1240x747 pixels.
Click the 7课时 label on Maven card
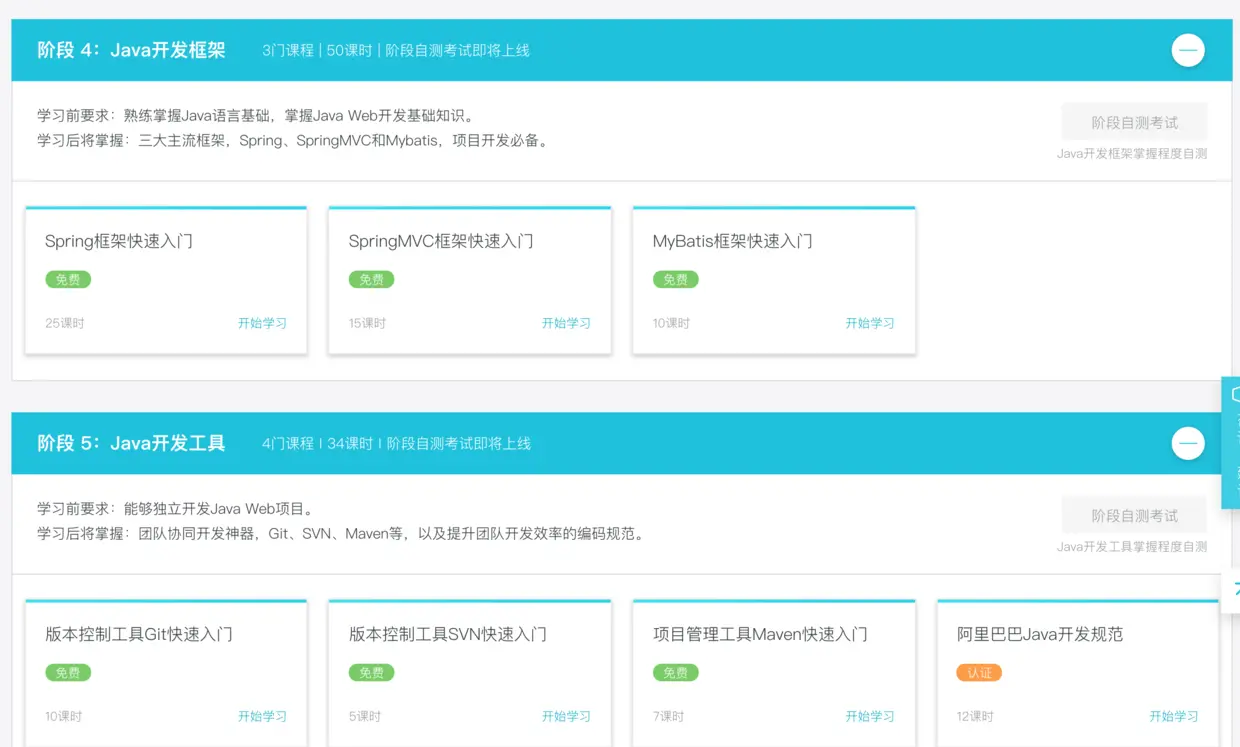coord(669,716)
